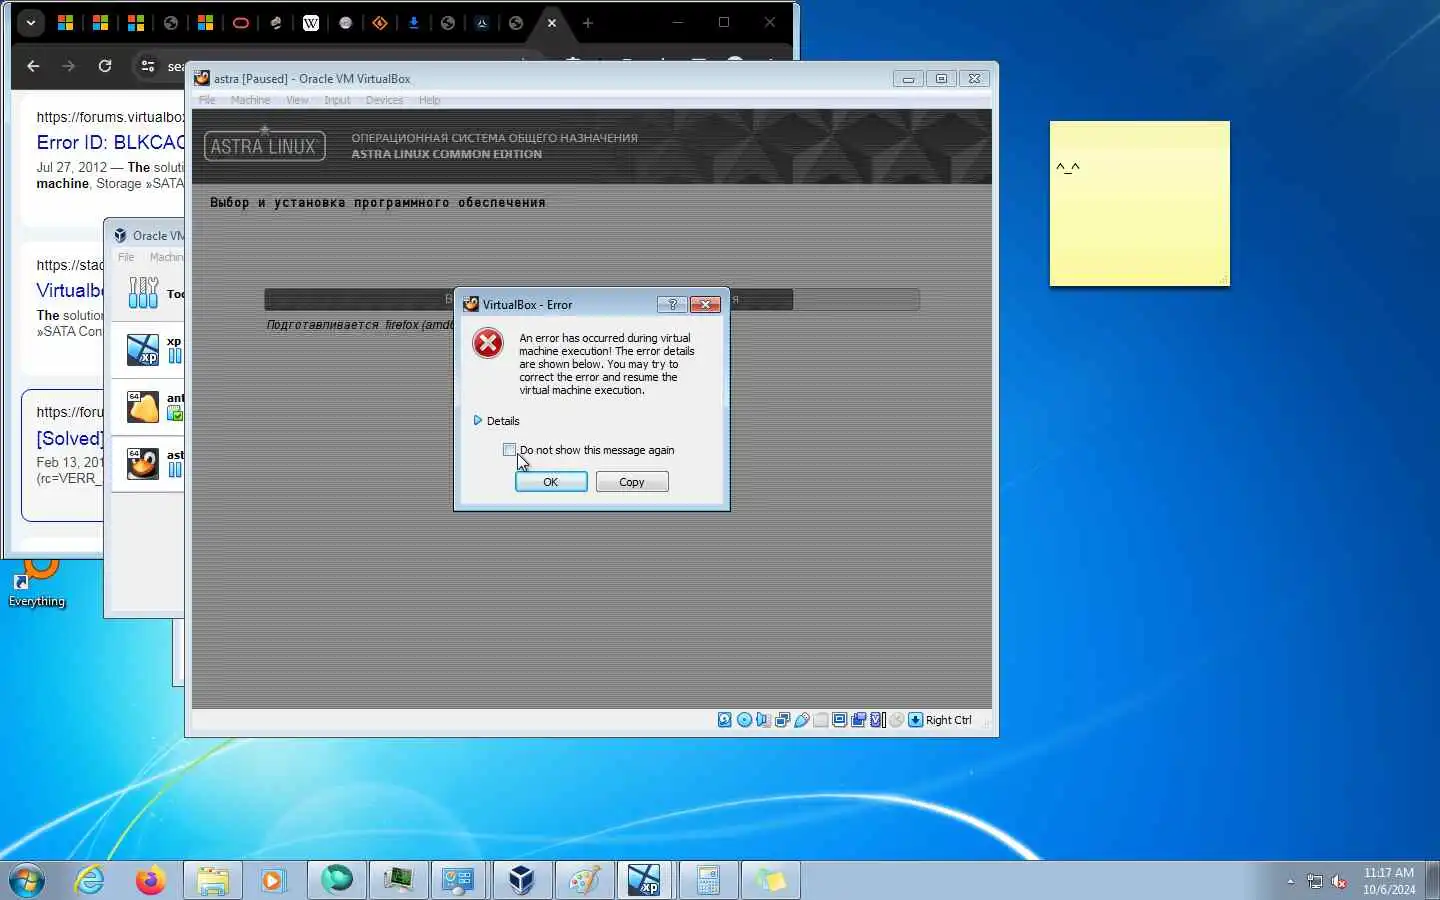The height and width of the screenshot is (900, 1440).
Task: Click the muted volume tray icon
Action: [x=1340, y=881]
